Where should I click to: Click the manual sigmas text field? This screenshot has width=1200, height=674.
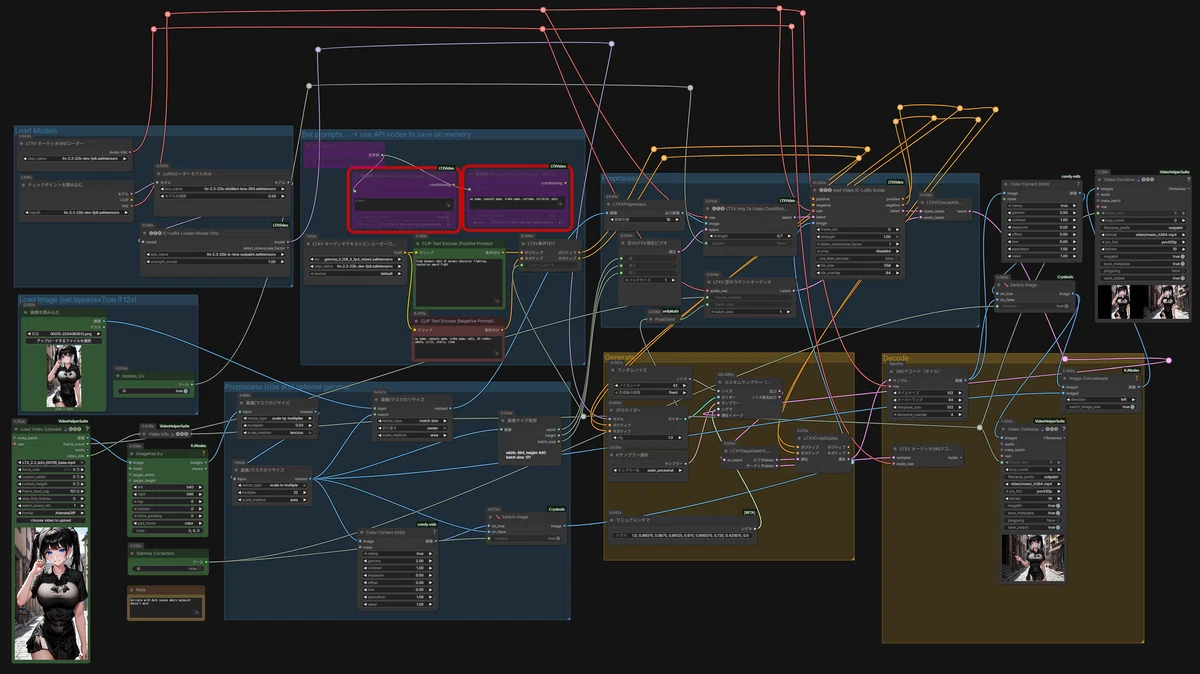coord(680,535)
